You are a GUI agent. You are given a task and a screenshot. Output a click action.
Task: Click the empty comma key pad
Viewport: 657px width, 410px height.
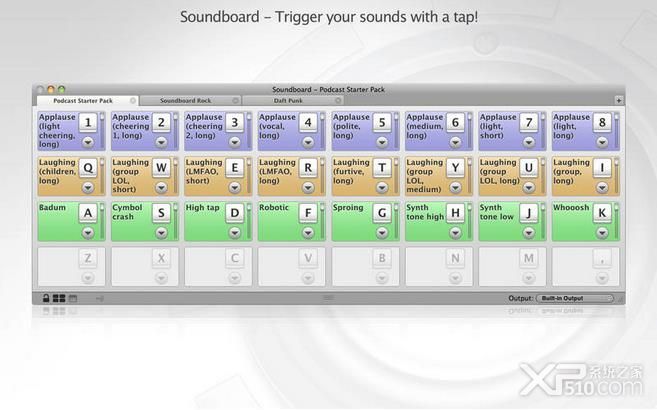[x=586, y=266]
